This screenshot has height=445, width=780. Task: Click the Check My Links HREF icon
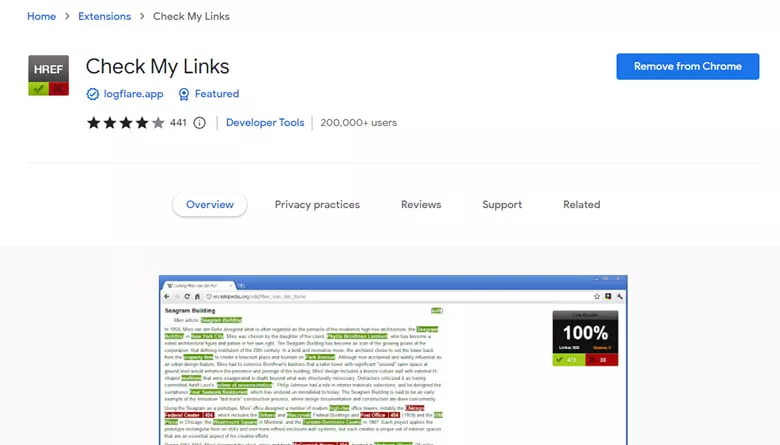tap(48, 76)
